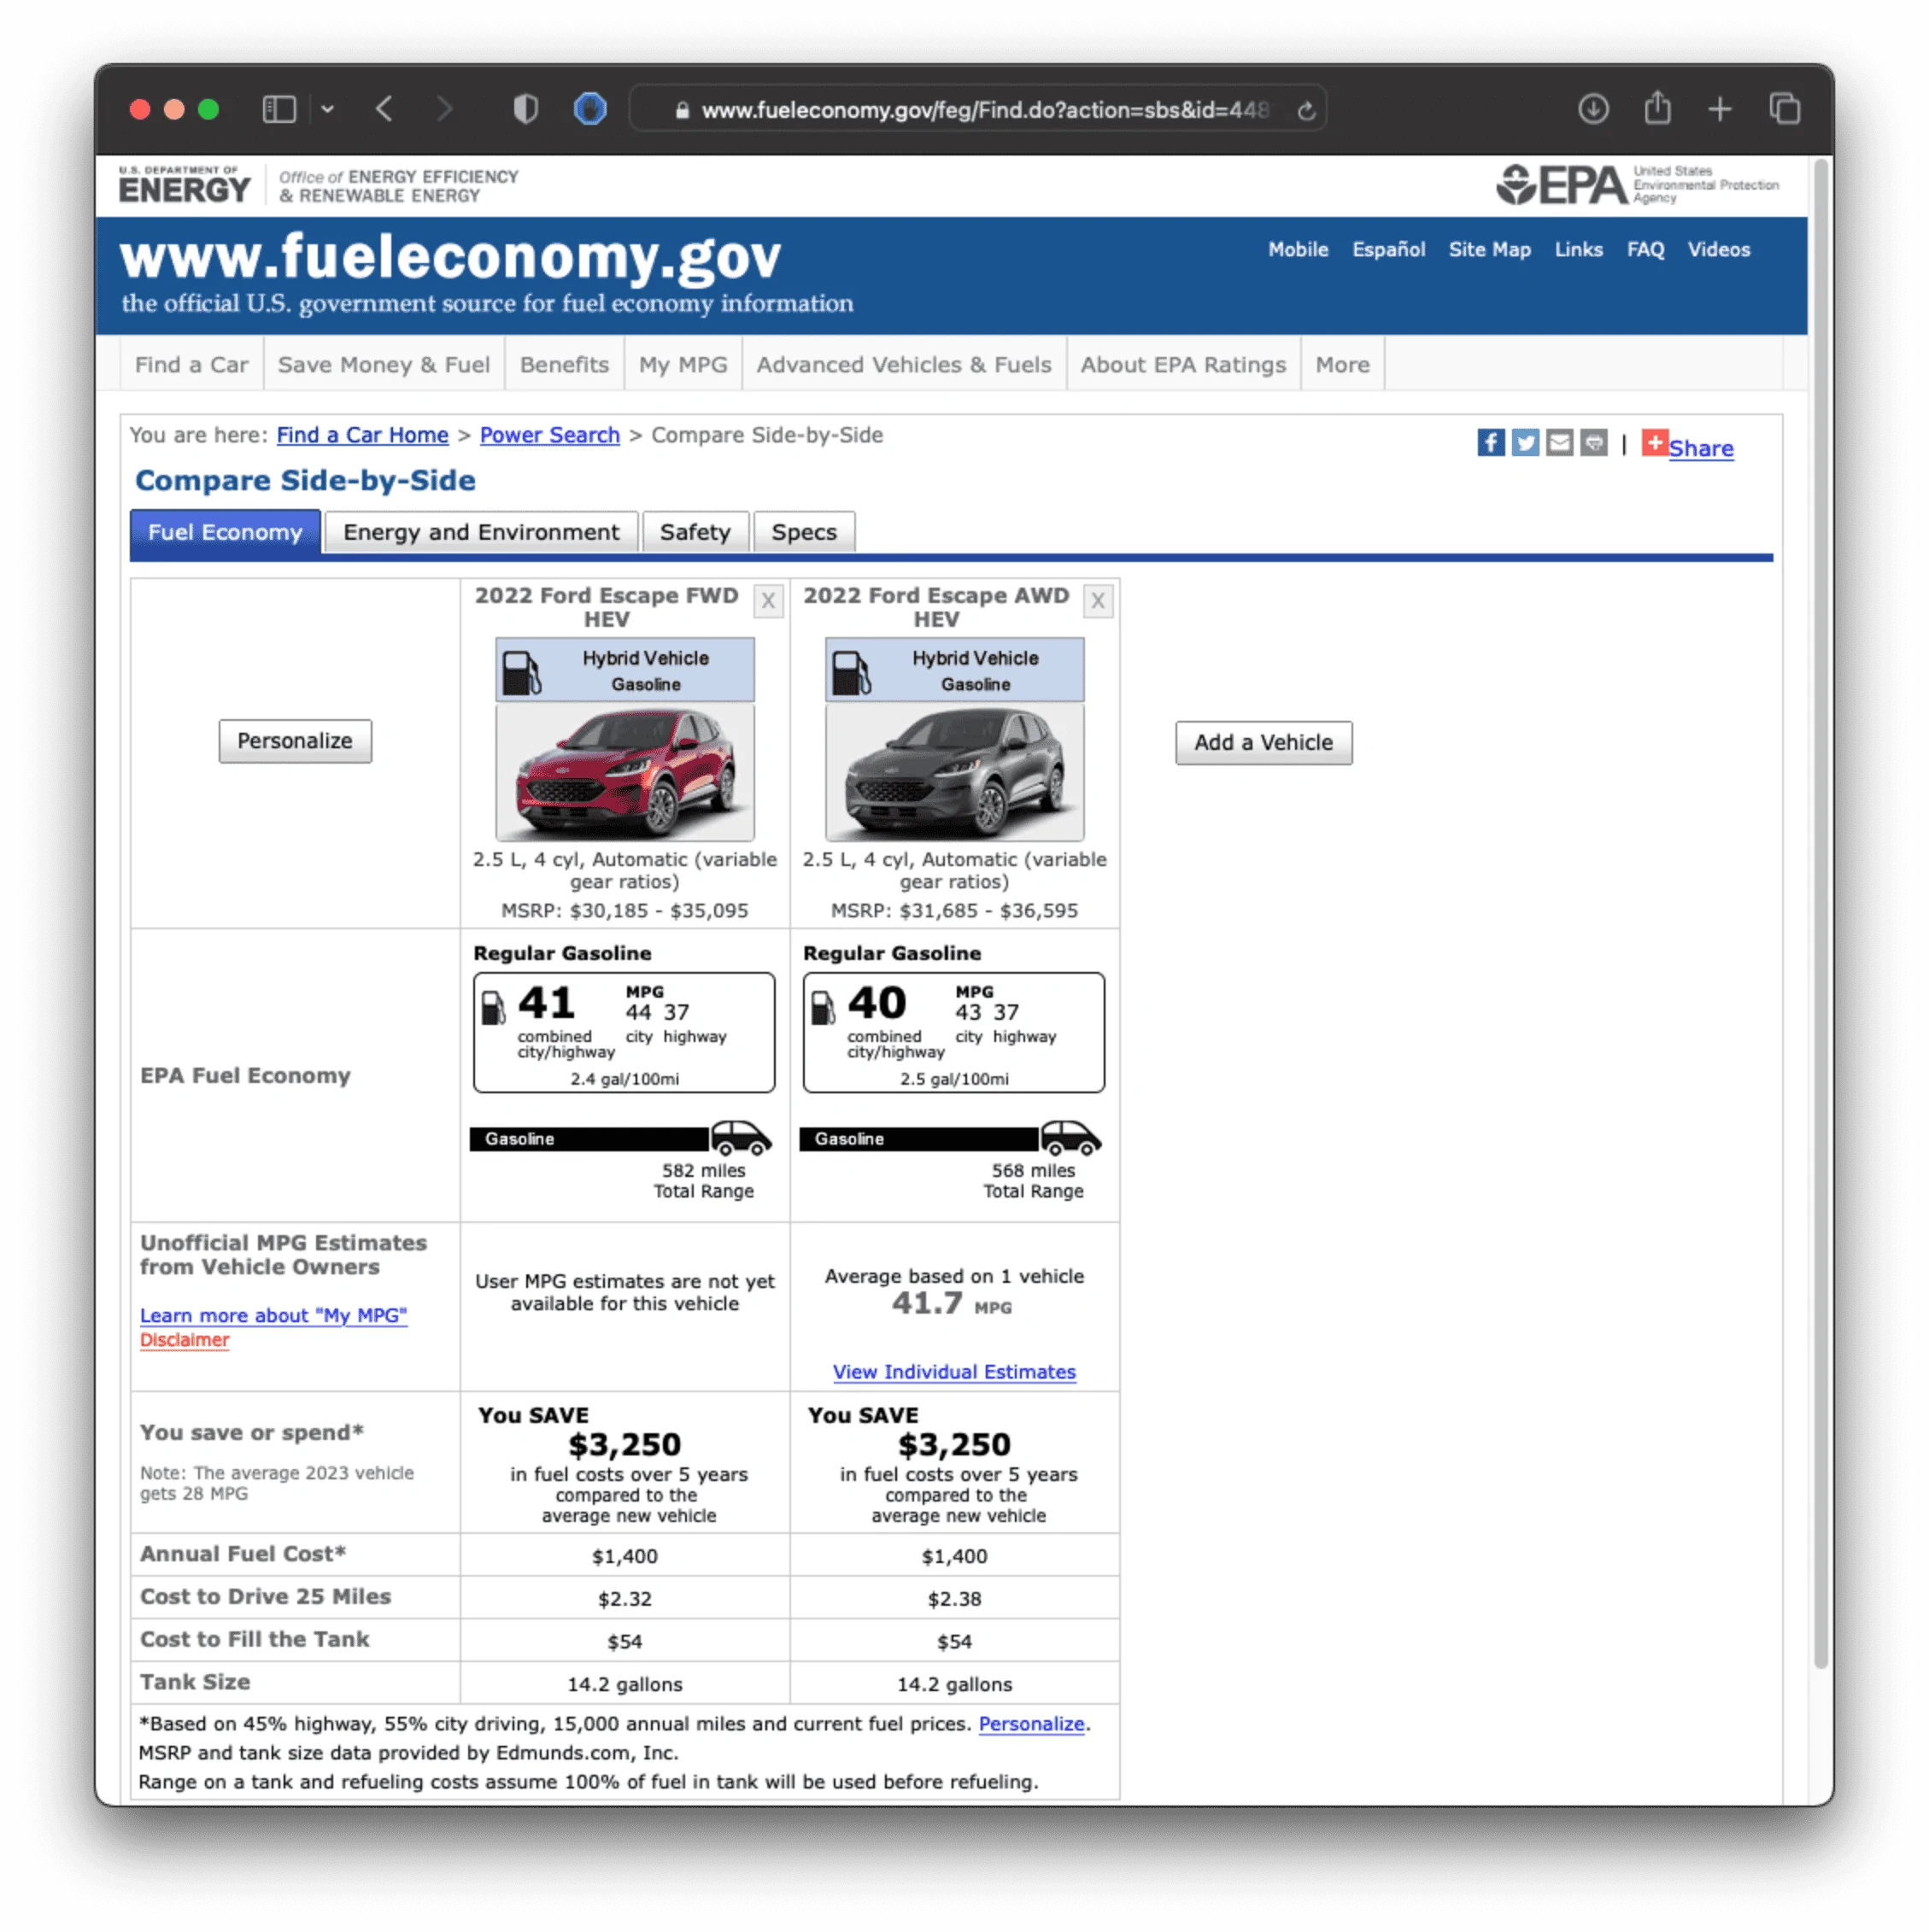Viewport: 1929px width, 1932px height.
Task: Open the Mobile site link
Action: pyautogui.click(x=1298, y=250)
